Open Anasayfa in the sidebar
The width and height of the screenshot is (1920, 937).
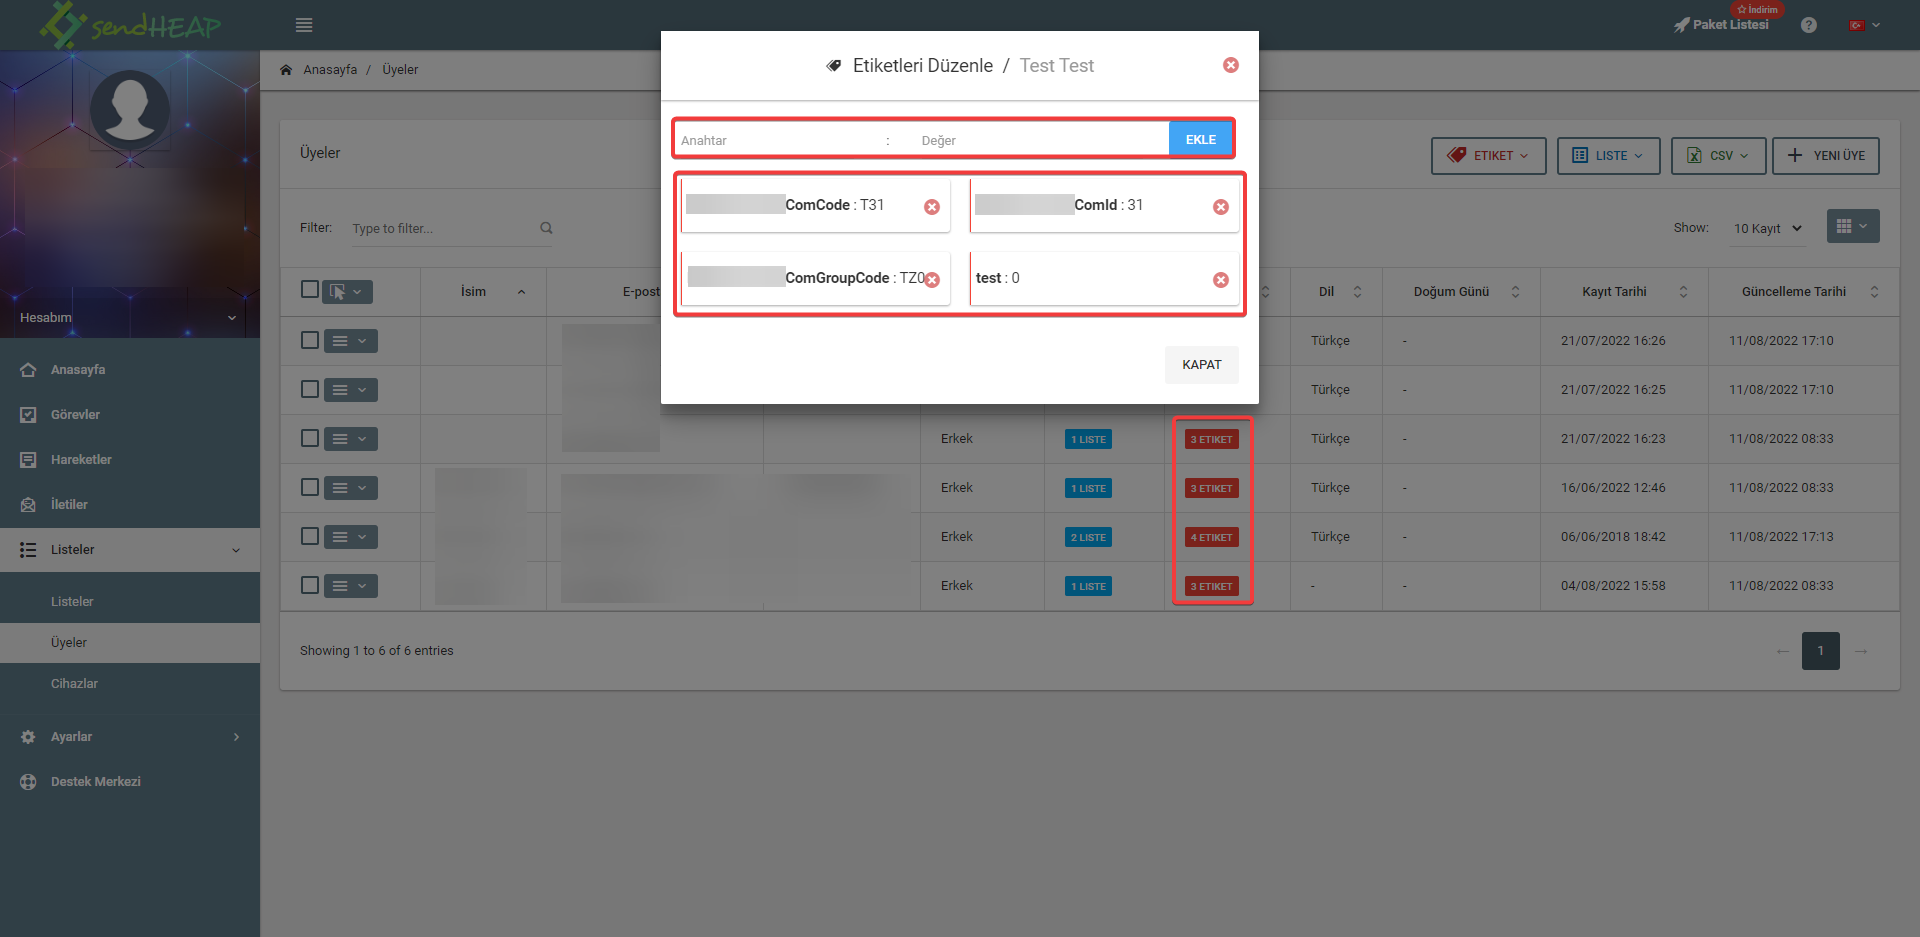130,370
